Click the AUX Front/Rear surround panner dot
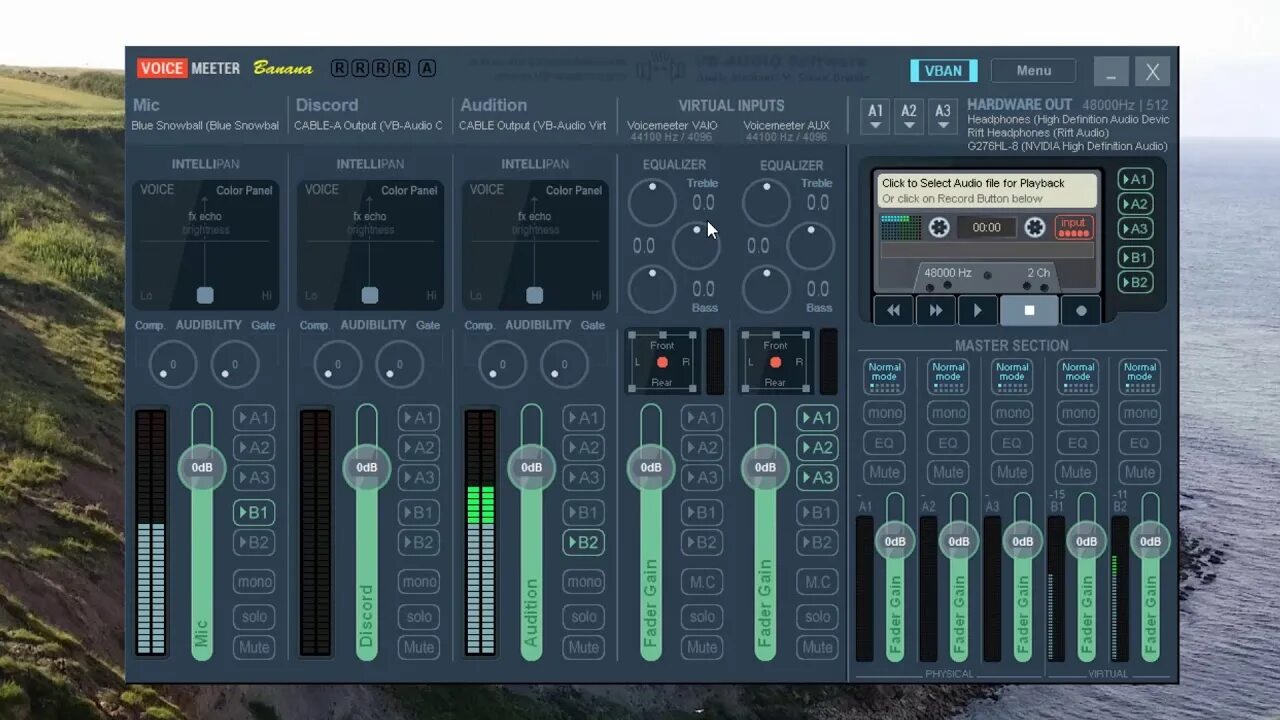 pyautogui.click(x=775, y=362)
